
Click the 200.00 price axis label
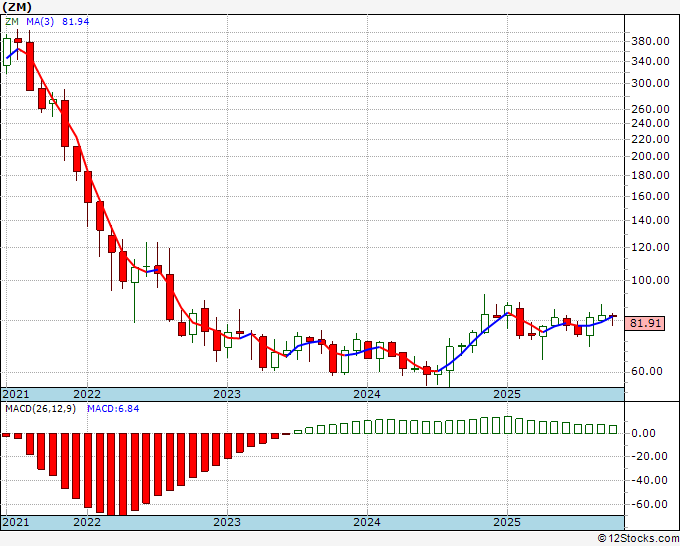(x=650, y=156)
